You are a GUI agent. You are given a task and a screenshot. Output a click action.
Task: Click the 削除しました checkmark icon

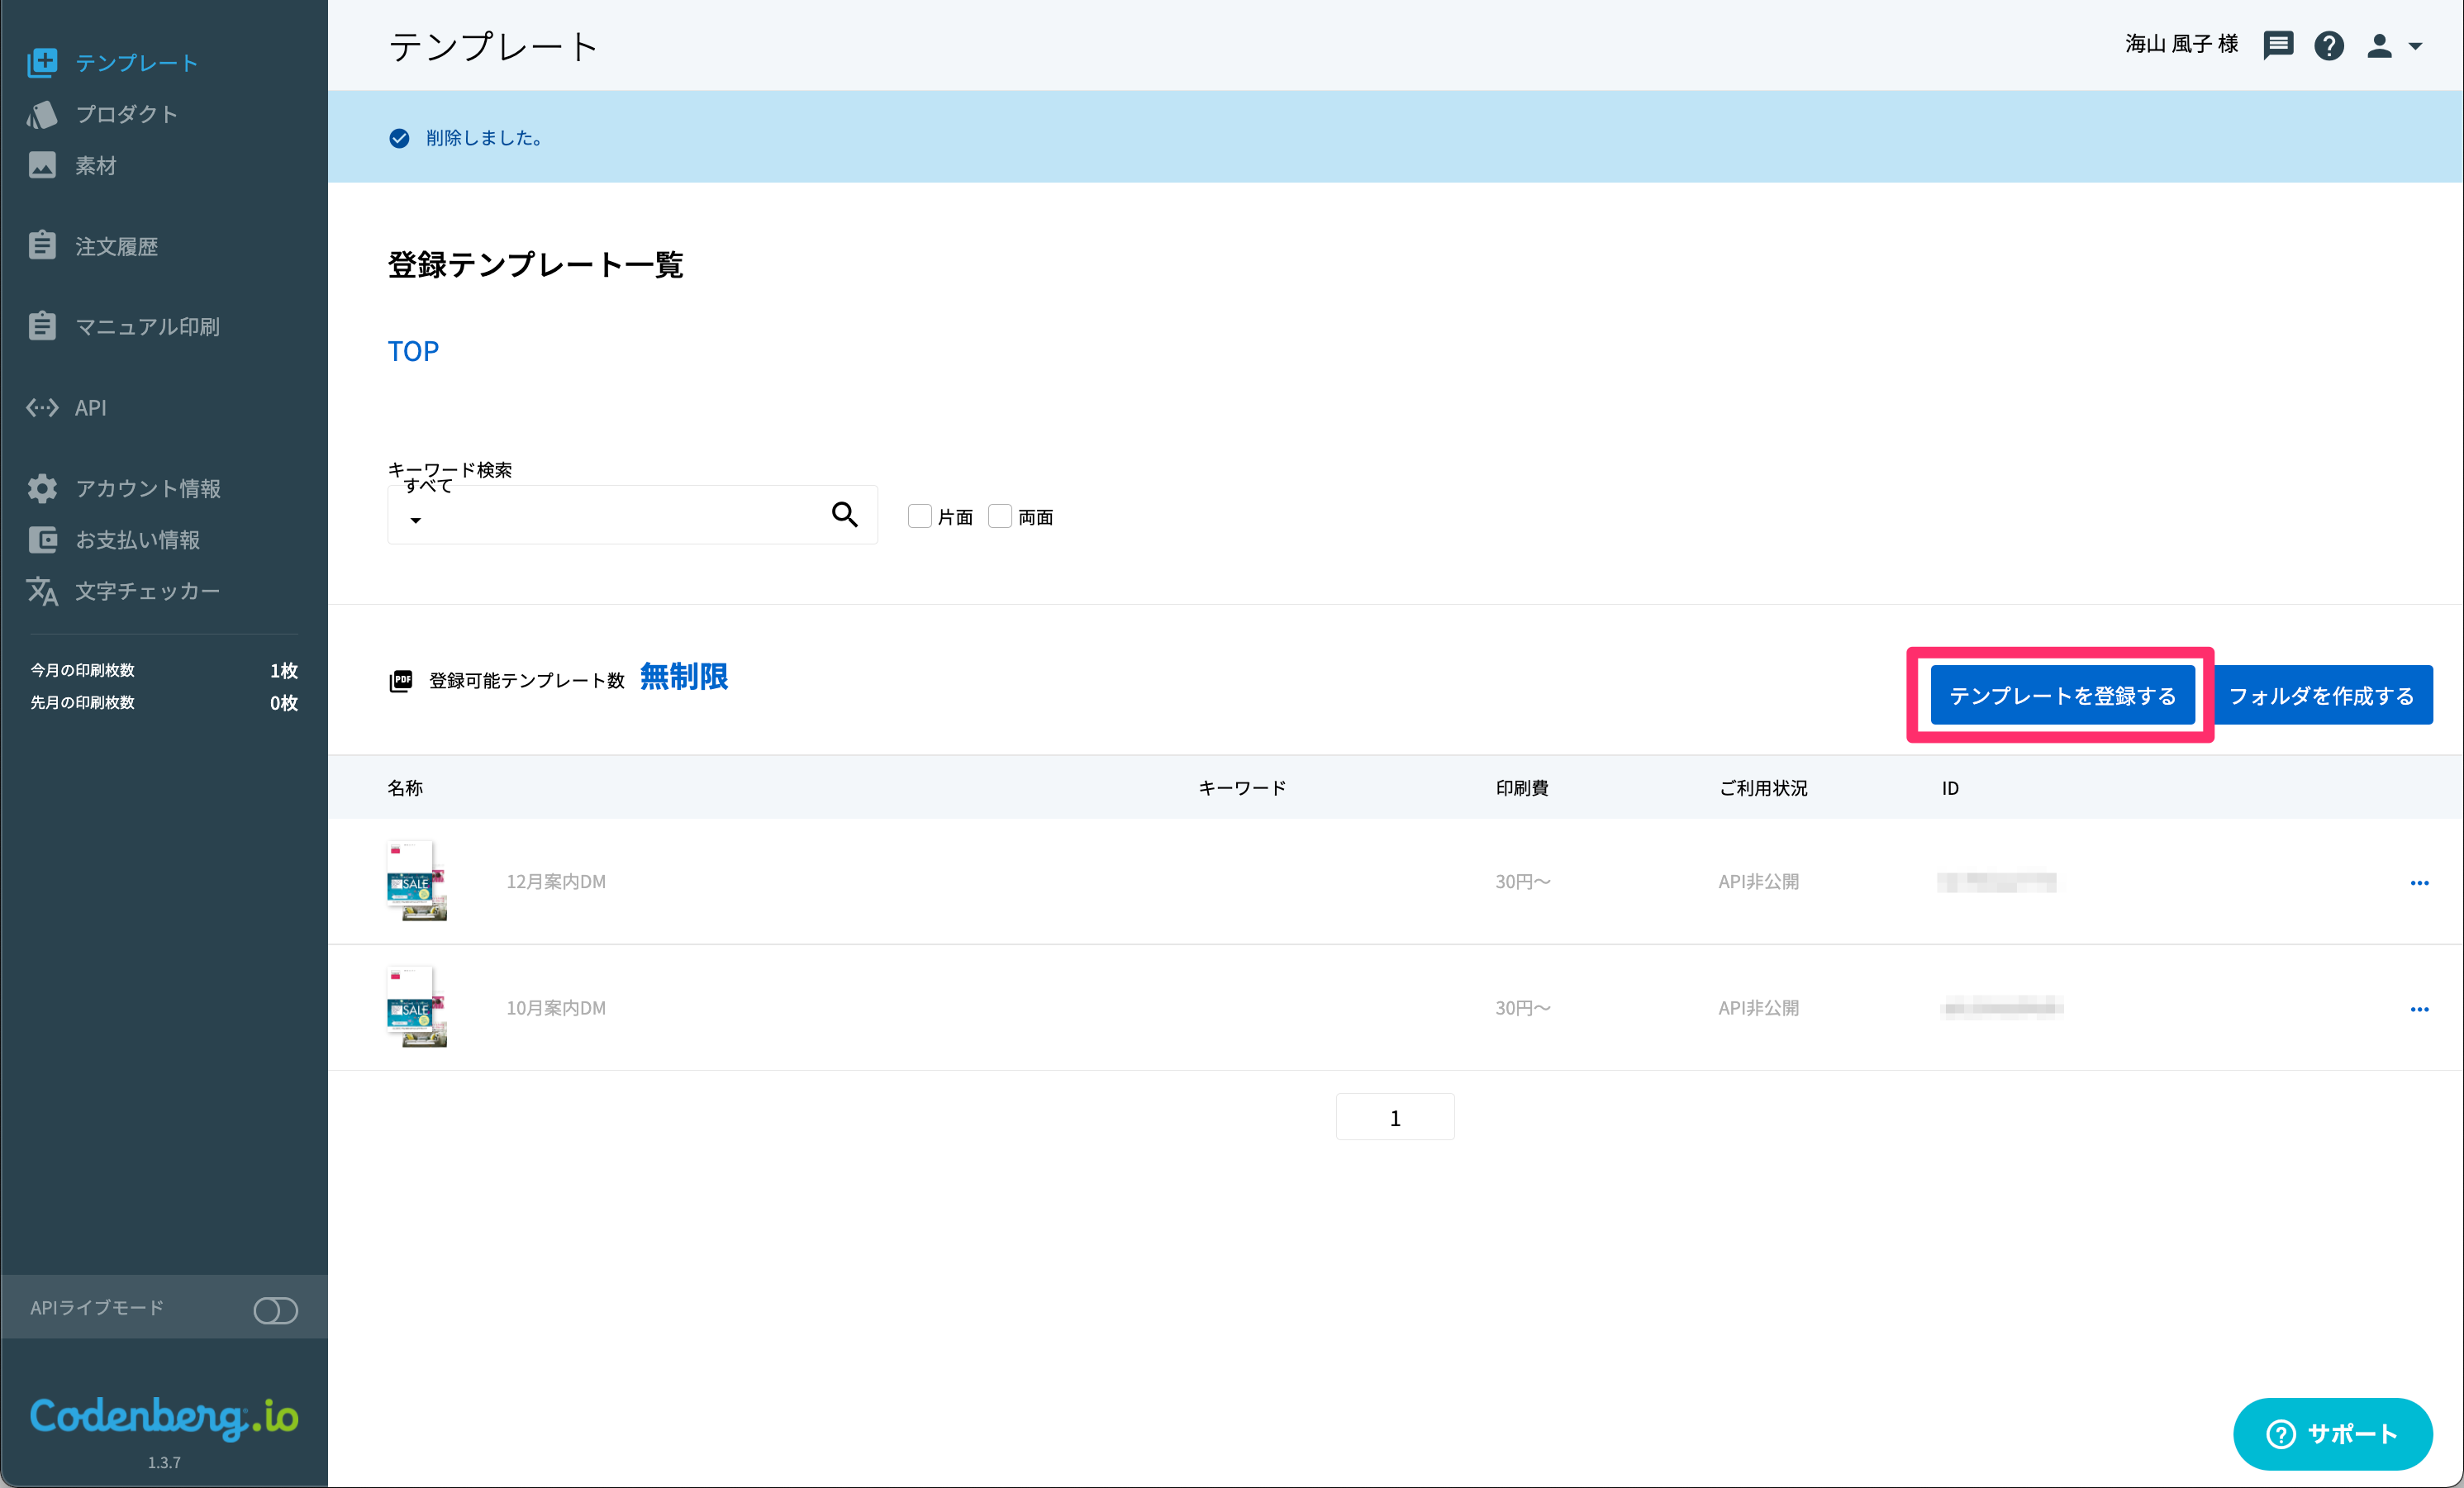[399, 138]
